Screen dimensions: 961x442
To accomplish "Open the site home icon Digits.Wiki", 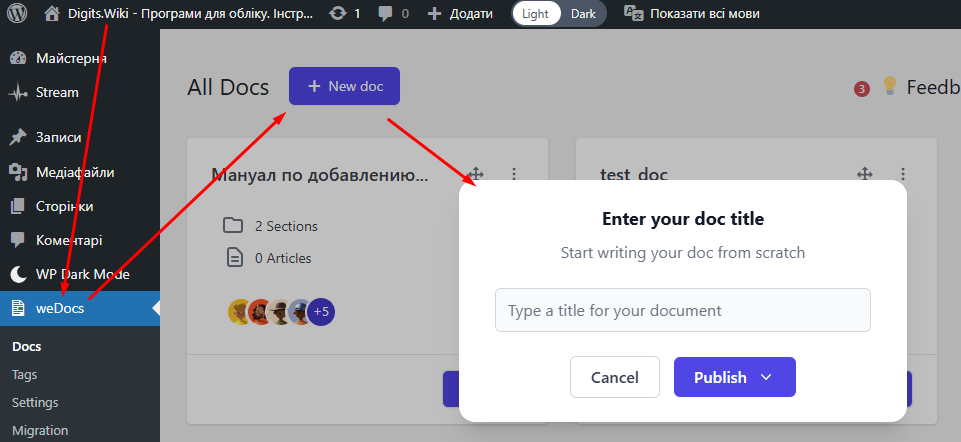I will pos(52,13).
